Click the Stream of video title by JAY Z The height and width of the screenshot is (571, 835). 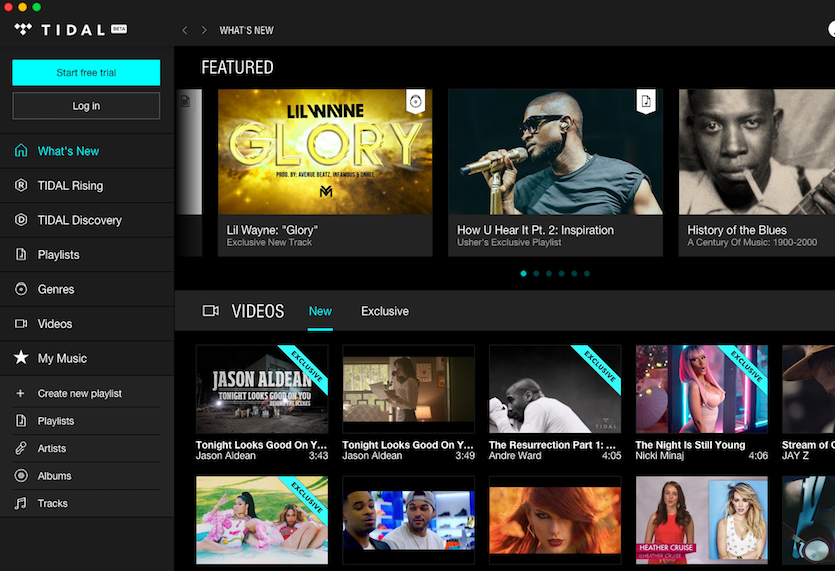[808, 445]
